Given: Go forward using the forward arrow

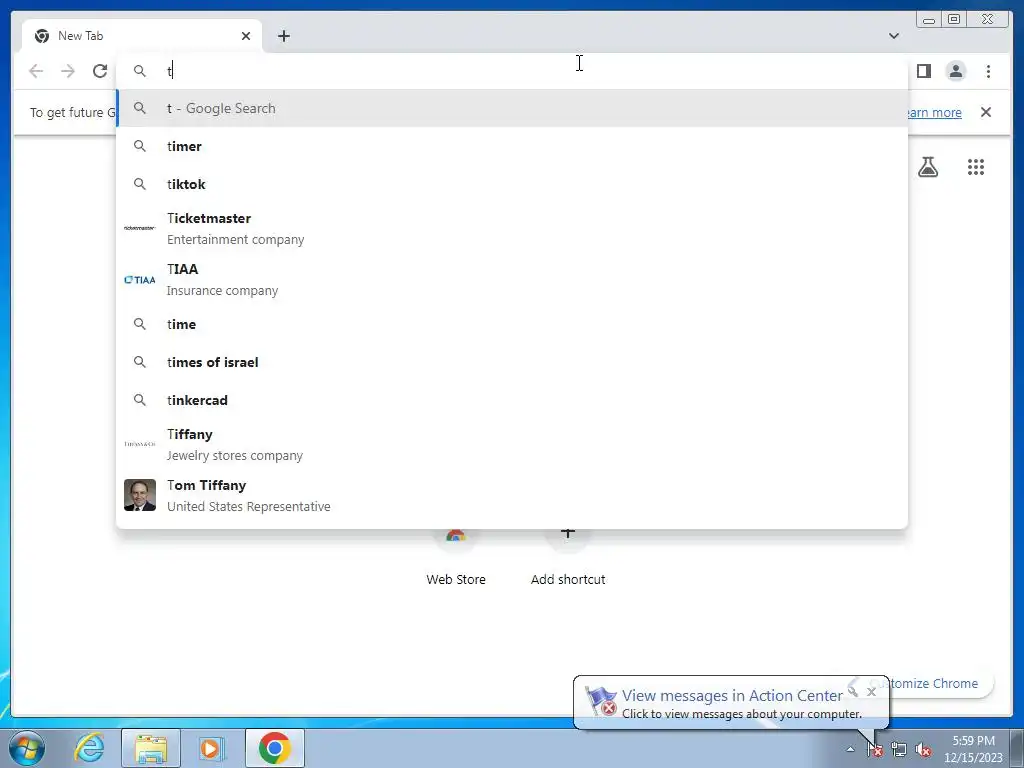Looking at the screenshot, I should [68, 71].
